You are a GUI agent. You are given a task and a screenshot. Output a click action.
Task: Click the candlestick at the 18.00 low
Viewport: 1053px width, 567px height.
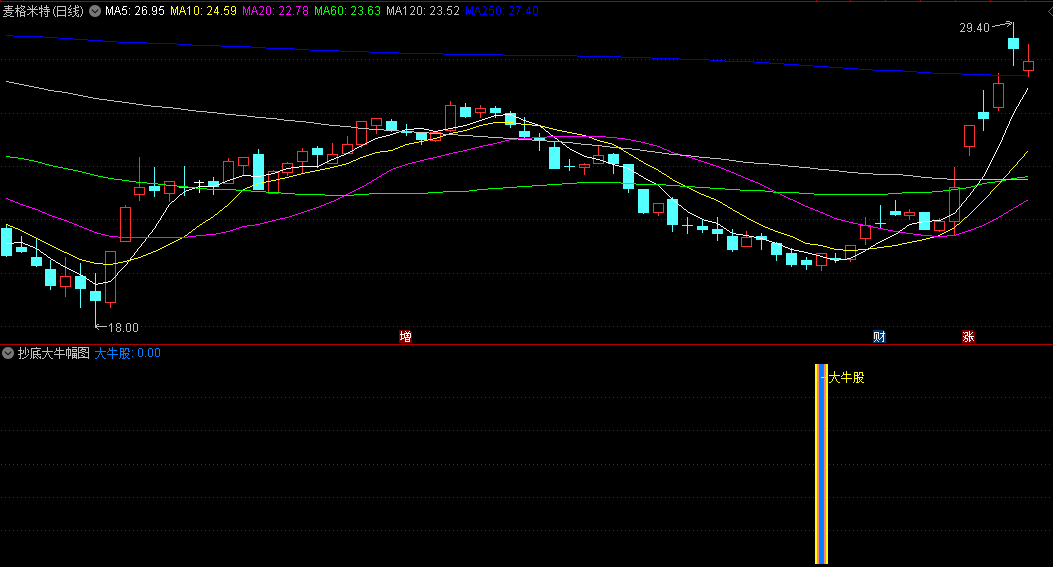click(x=95, y=296)
